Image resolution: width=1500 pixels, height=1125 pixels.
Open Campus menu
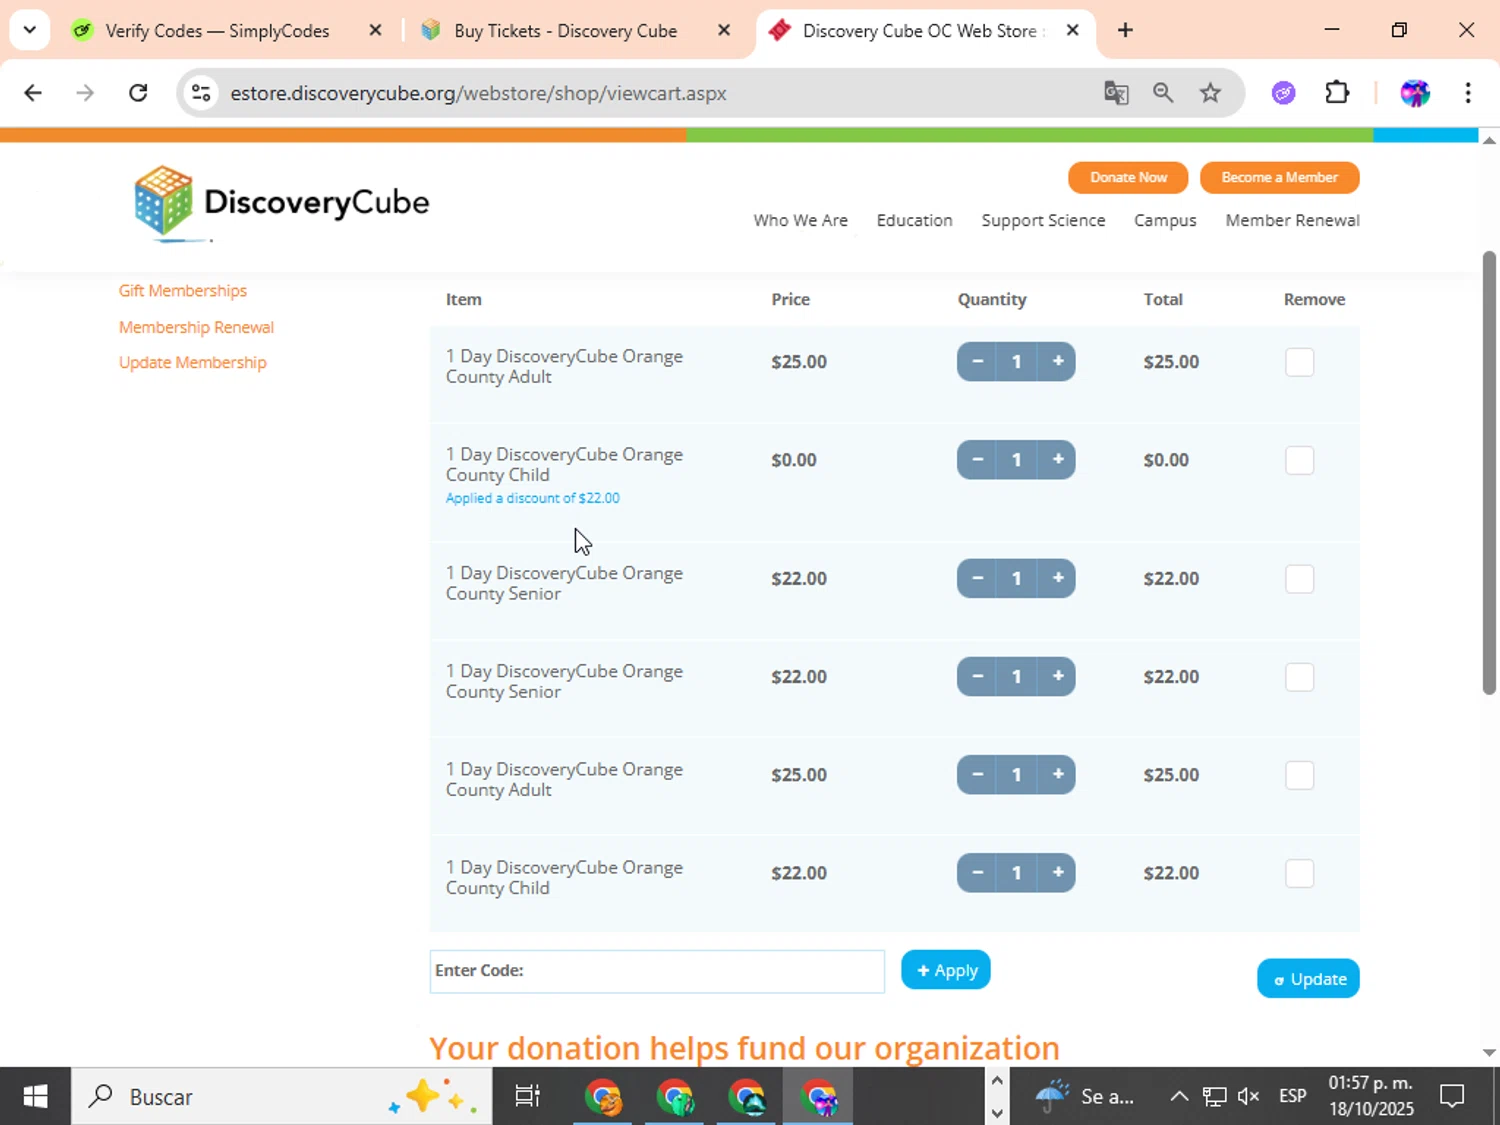[1165, 220]
